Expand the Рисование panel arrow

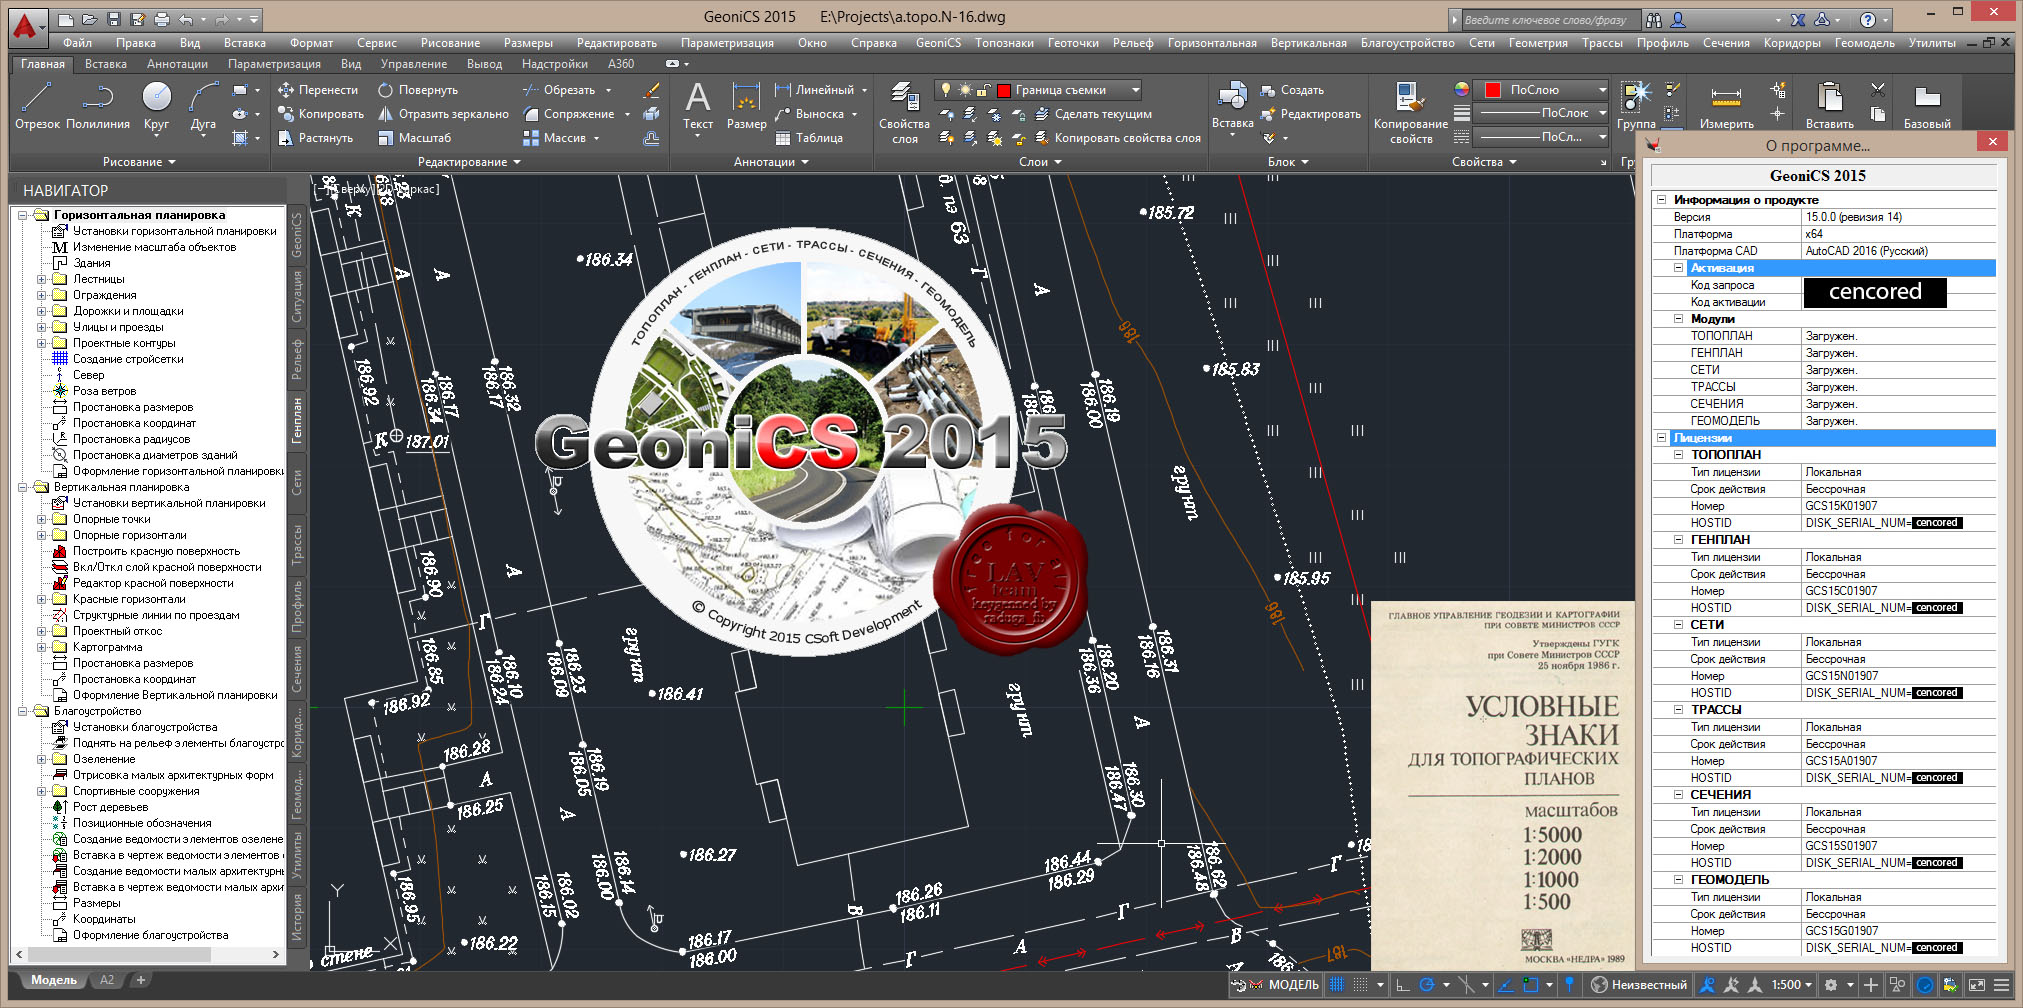pyautogui.click(x=172, y=162)
